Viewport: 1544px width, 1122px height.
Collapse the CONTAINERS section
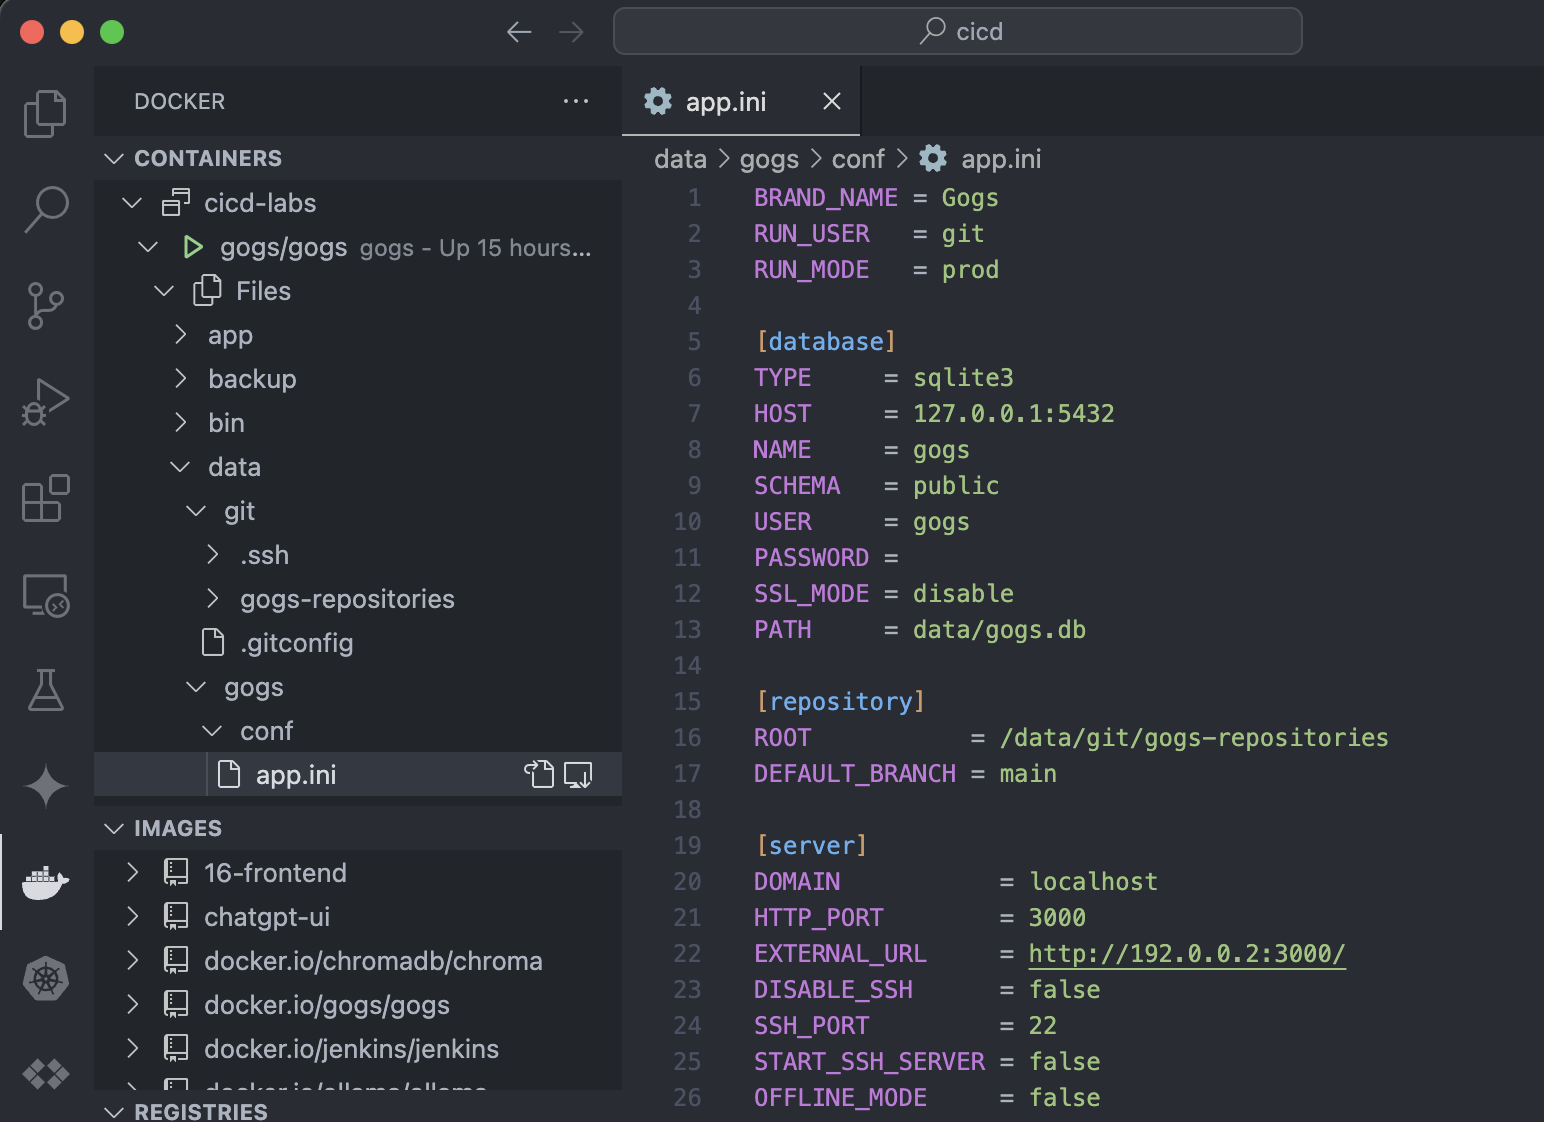point(114,158)
